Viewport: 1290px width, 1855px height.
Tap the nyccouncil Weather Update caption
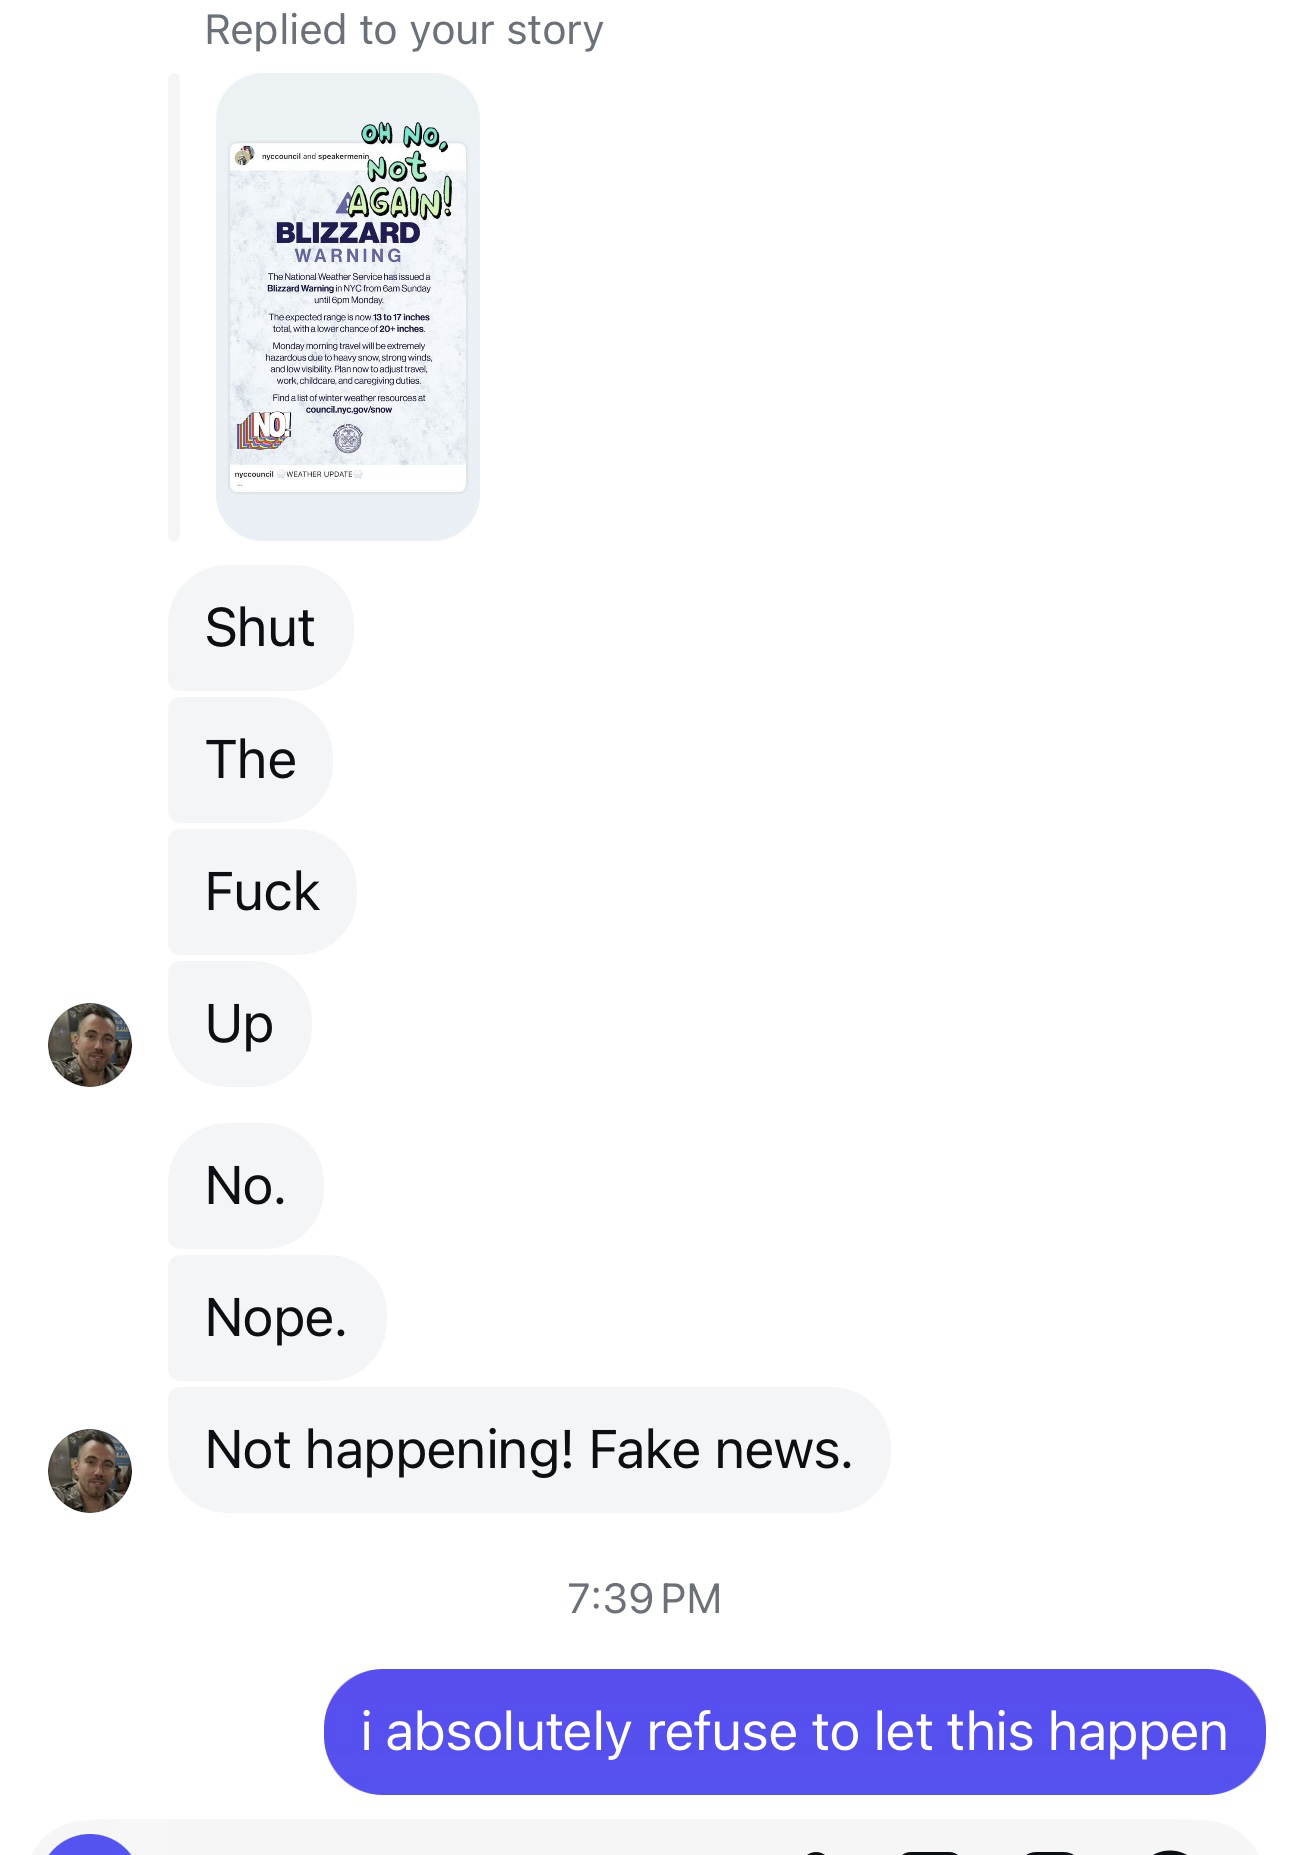[297, 474]
